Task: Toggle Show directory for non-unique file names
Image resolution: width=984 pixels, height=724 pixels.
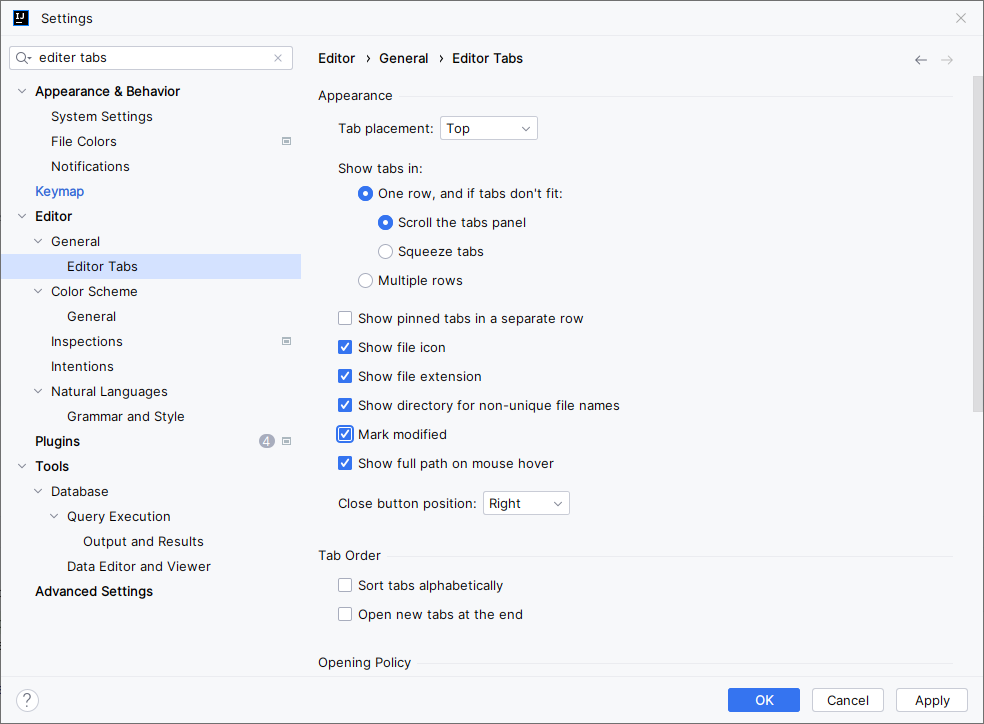Action: click(x=345, y=405)
